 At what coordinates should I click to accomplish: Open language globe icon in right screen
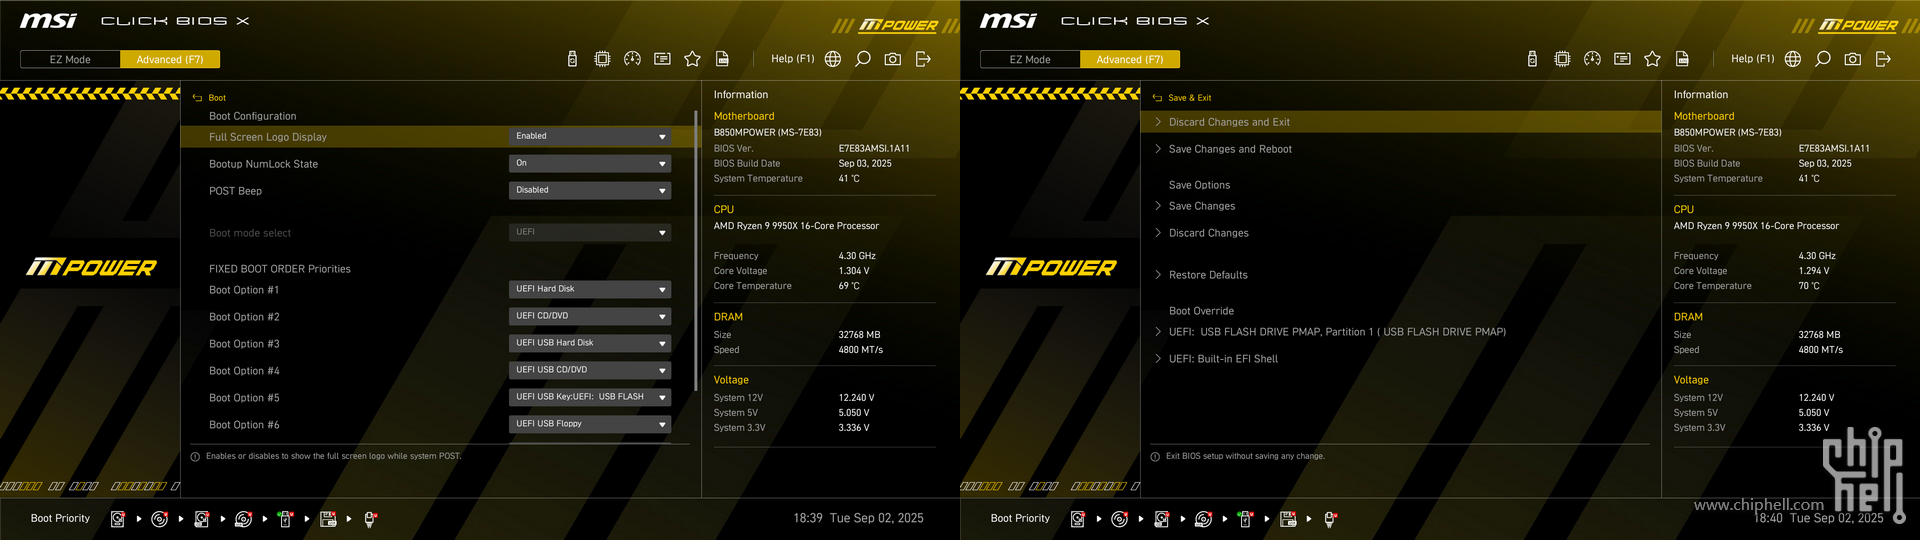coord(1793,59)
